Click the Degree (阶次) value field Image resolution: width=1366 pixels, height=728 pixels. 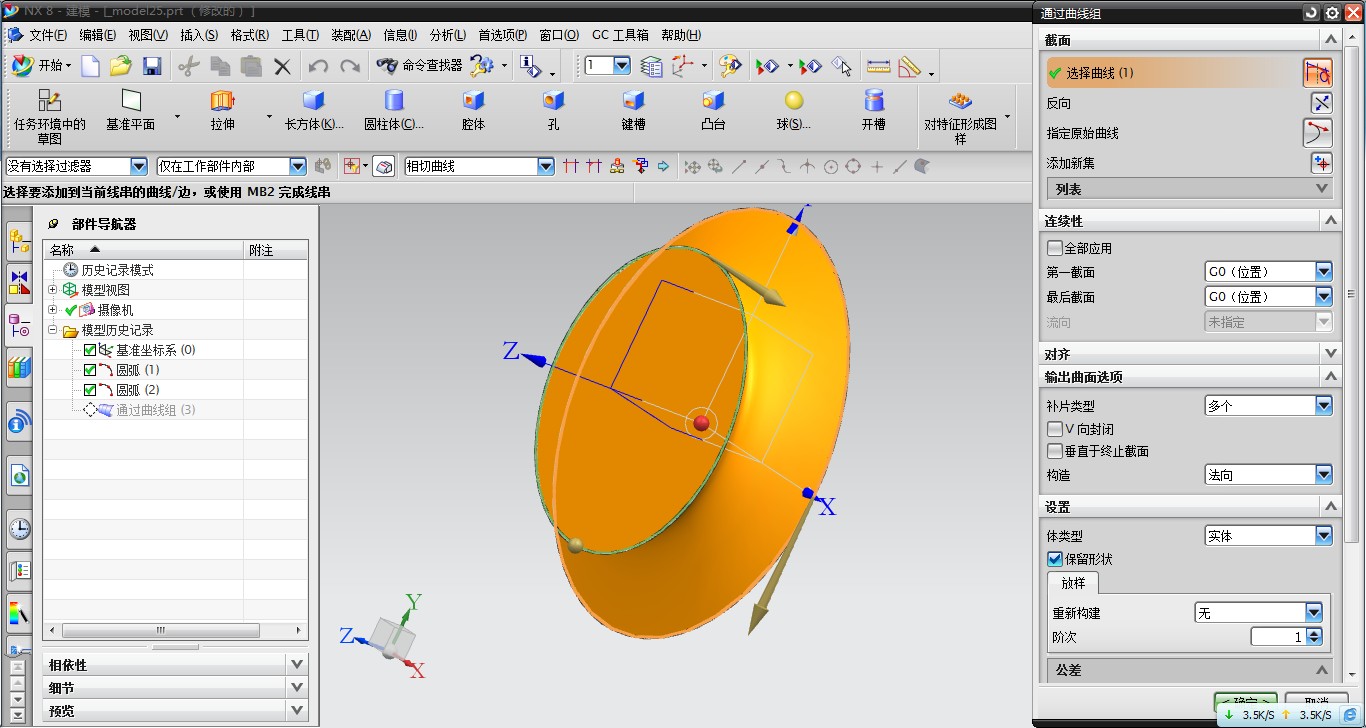pyautogui.click(x=1277, y=637)
